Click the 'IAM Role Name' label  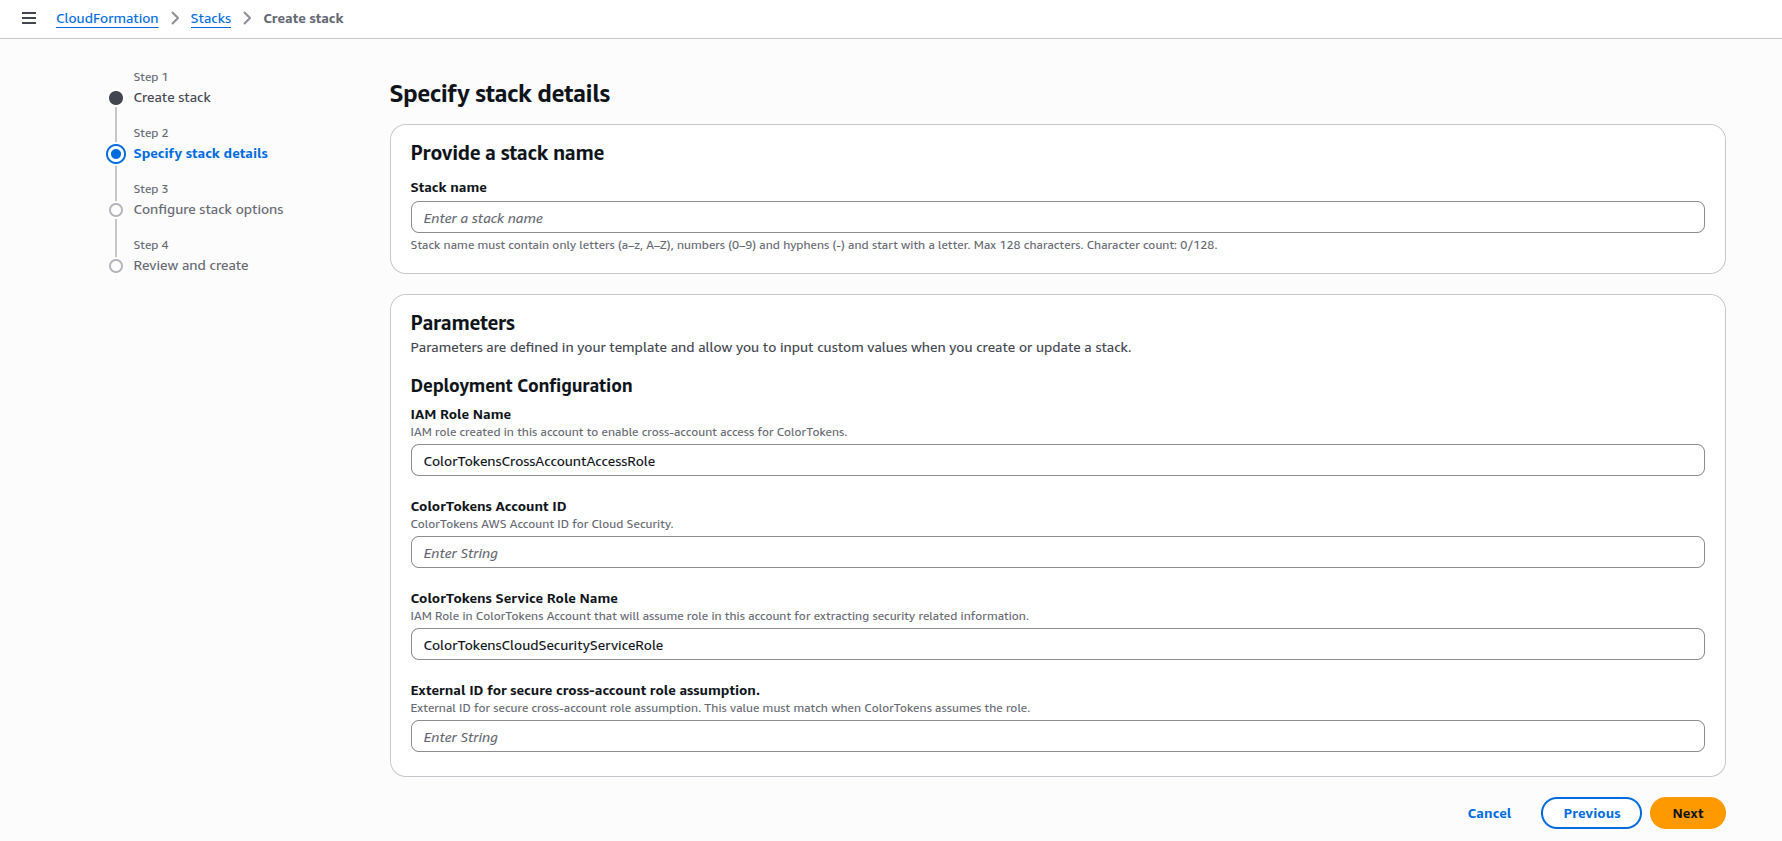[461, 414]
